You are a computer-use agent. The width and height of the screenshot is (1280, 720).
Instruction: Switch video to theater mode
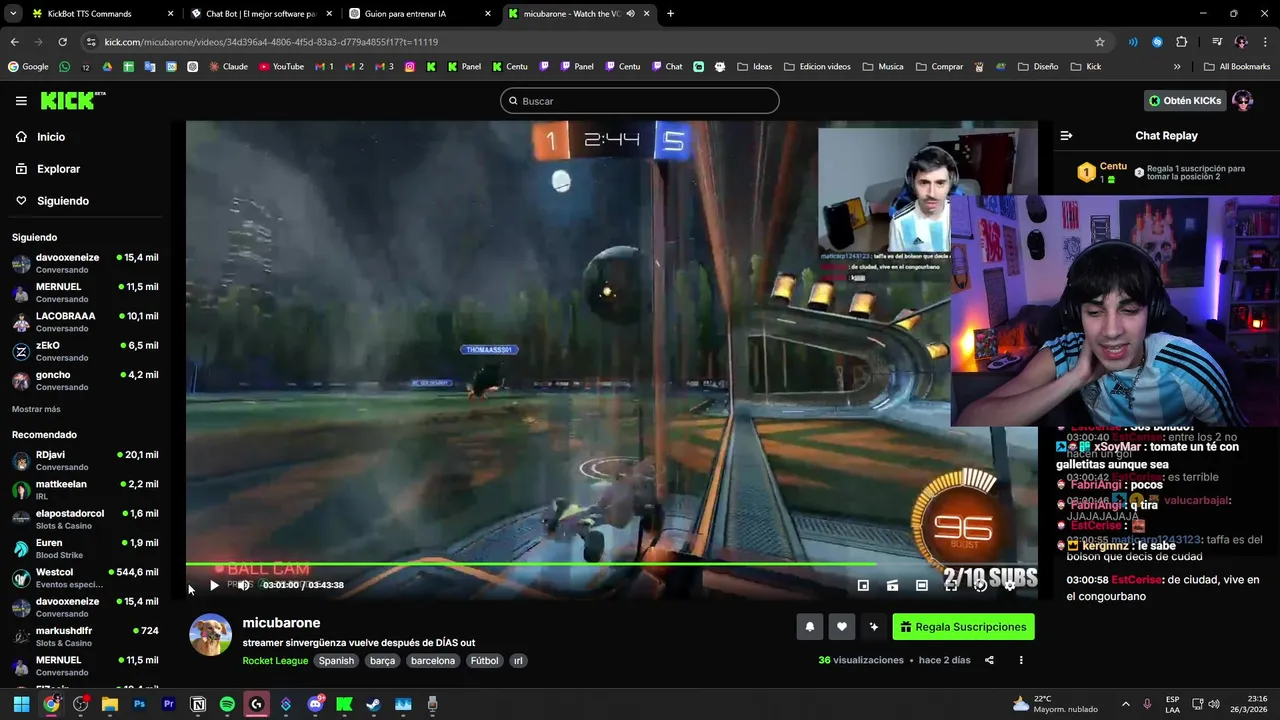click(922, 585)
